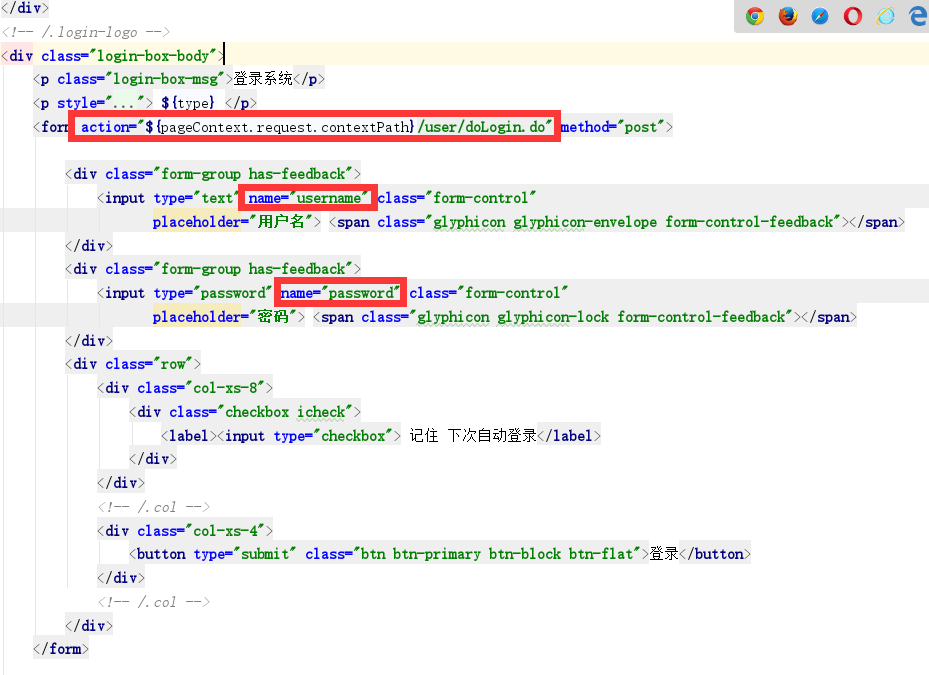Open preview in Chrome browser
Image resolution: width=929 pixels, height=675 pixels.
754,16
